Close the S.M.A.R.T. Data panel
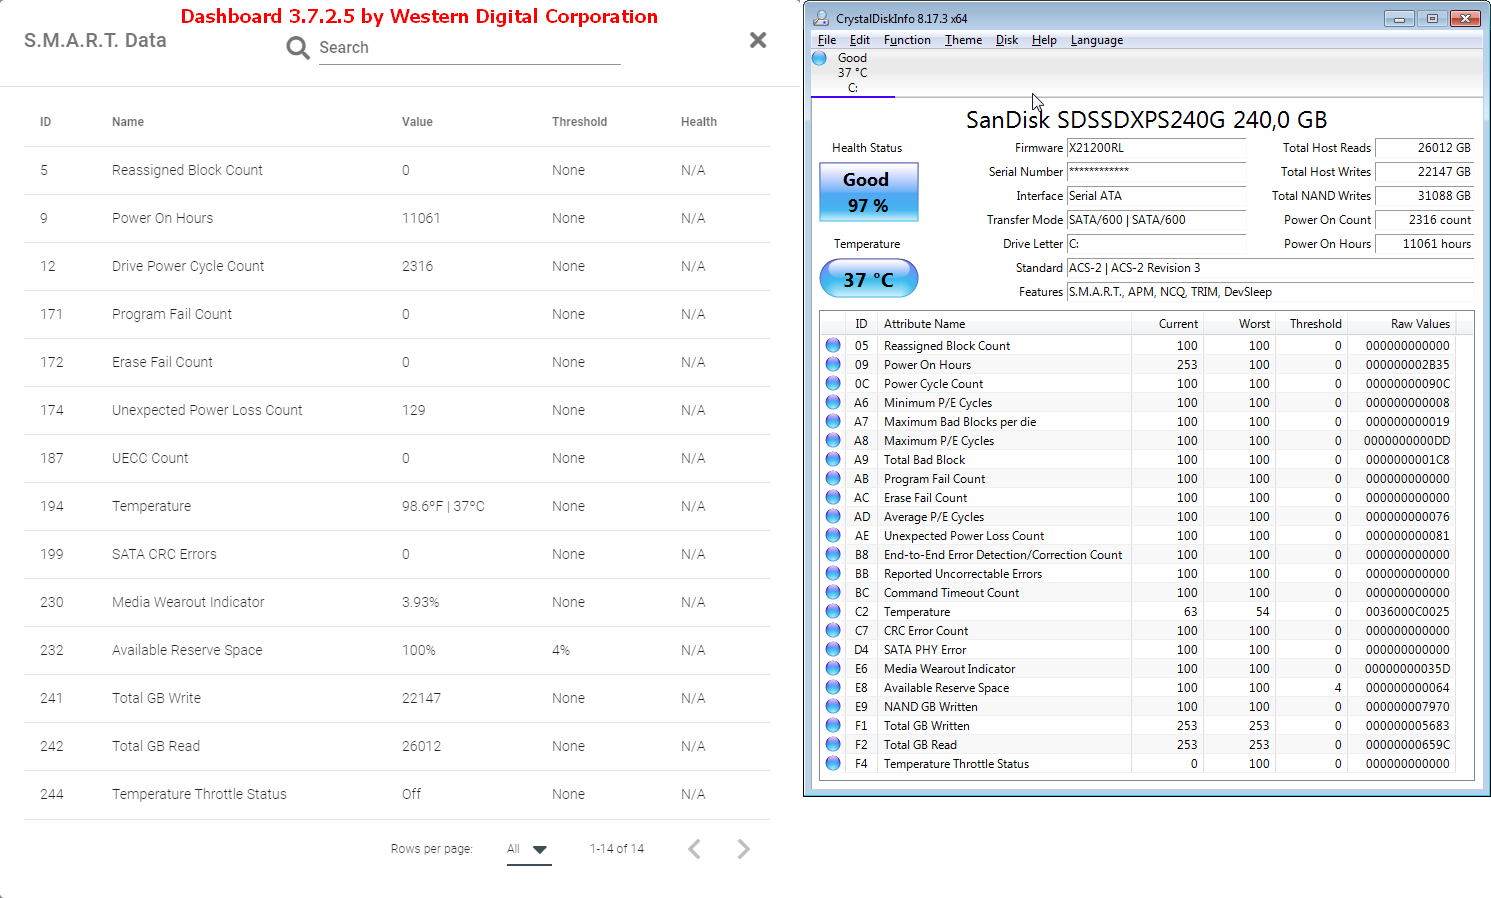Screen dimensions: 1491x898 coord(758,40)
